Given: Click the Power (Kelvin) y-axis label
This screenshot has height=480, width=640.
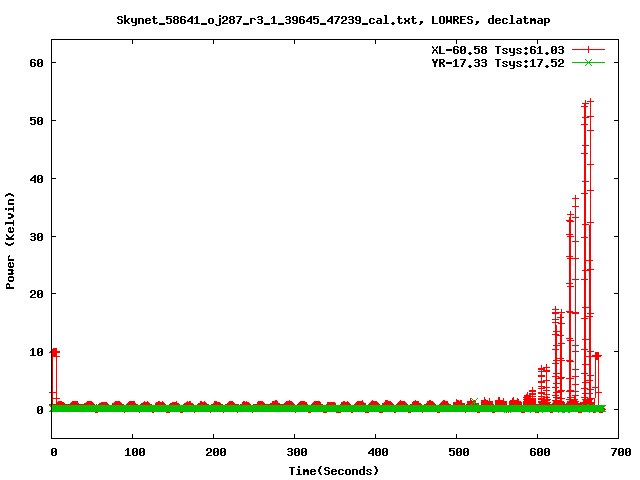Looking at the screenshot, I should [10, 241].
